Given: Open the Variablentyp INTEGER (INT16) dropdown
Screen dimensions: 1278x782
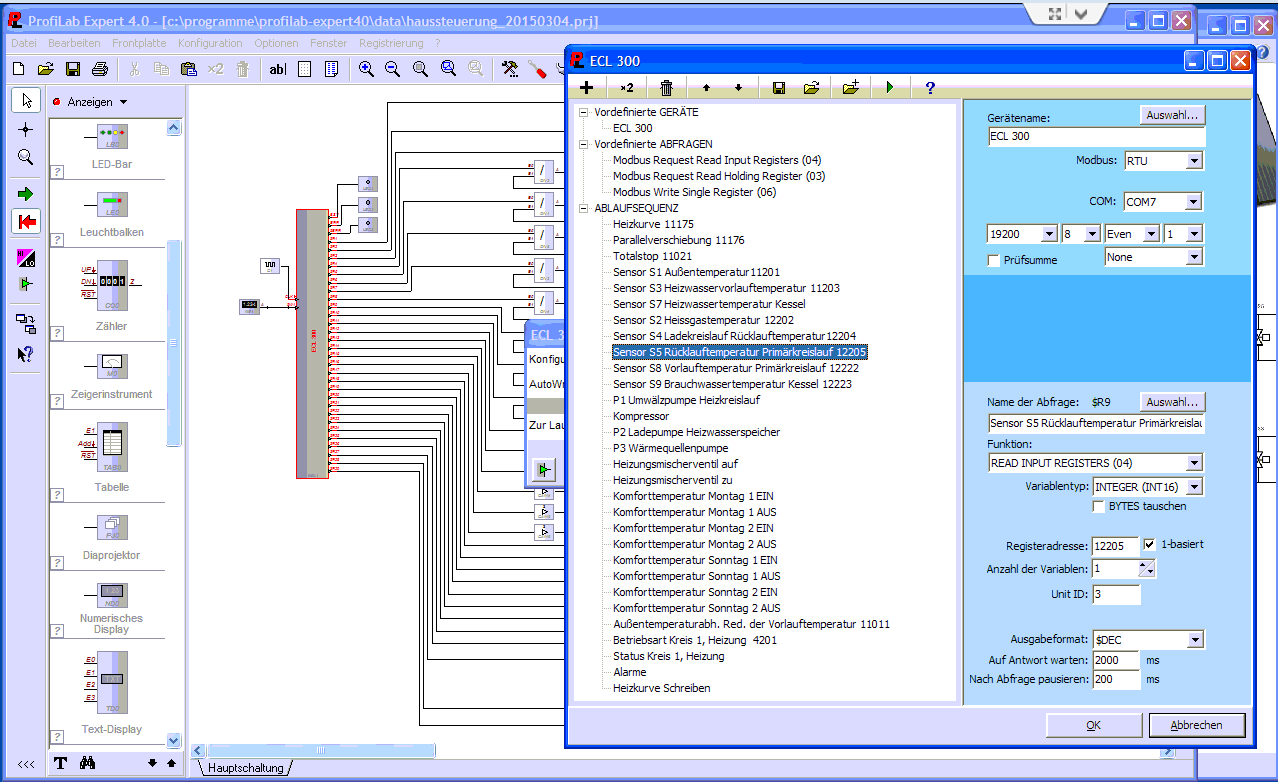Looking at the screenshot, I should [x=1194, y=487].
